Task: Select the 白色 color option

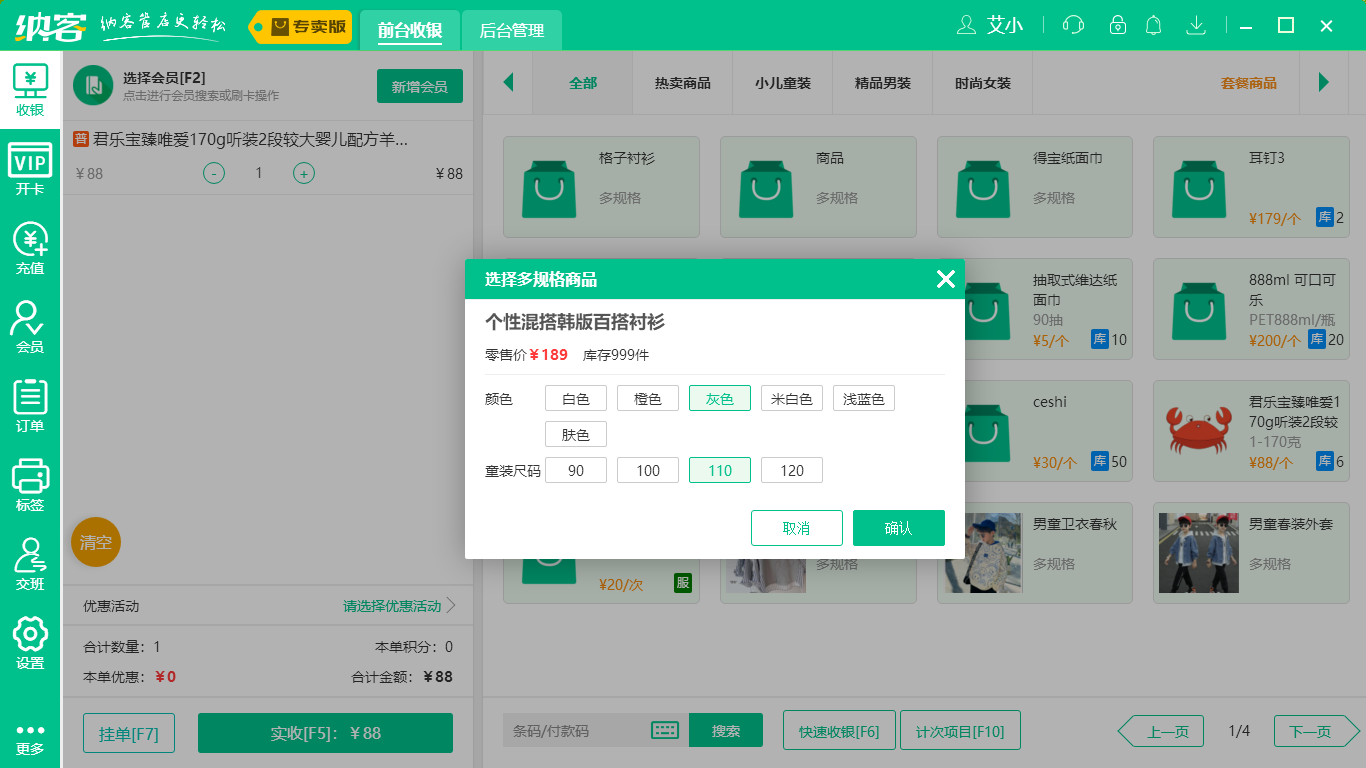Action: pos(575,397)
